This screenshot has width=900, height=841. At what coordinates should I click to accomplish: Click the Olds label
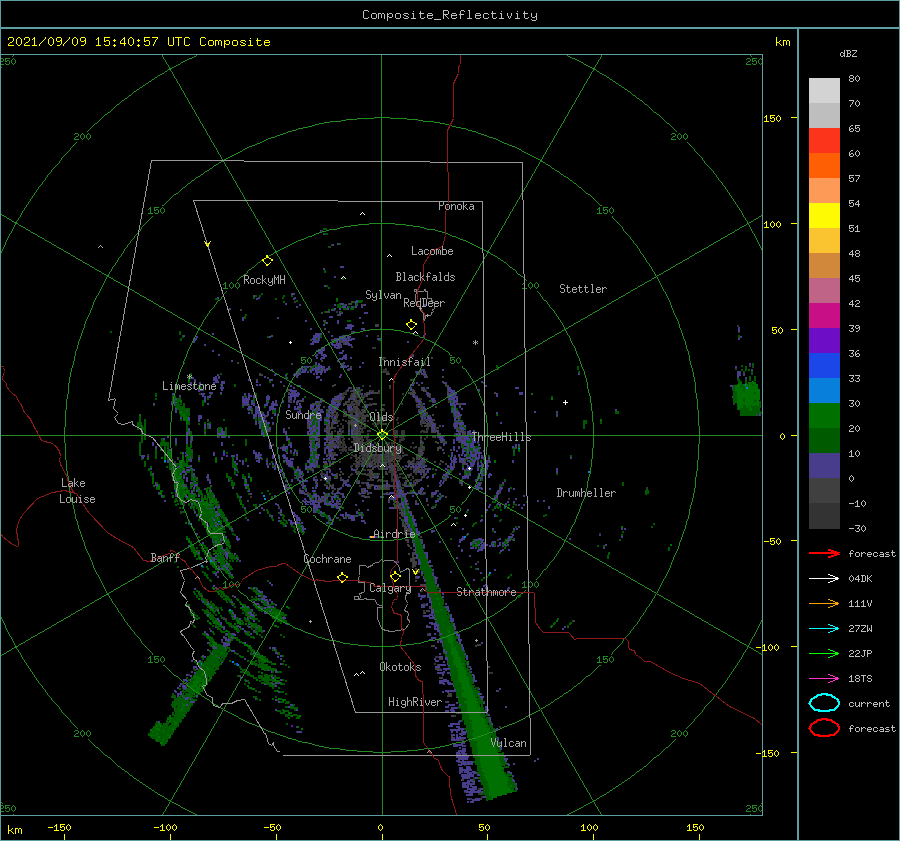tap(381, 417)
